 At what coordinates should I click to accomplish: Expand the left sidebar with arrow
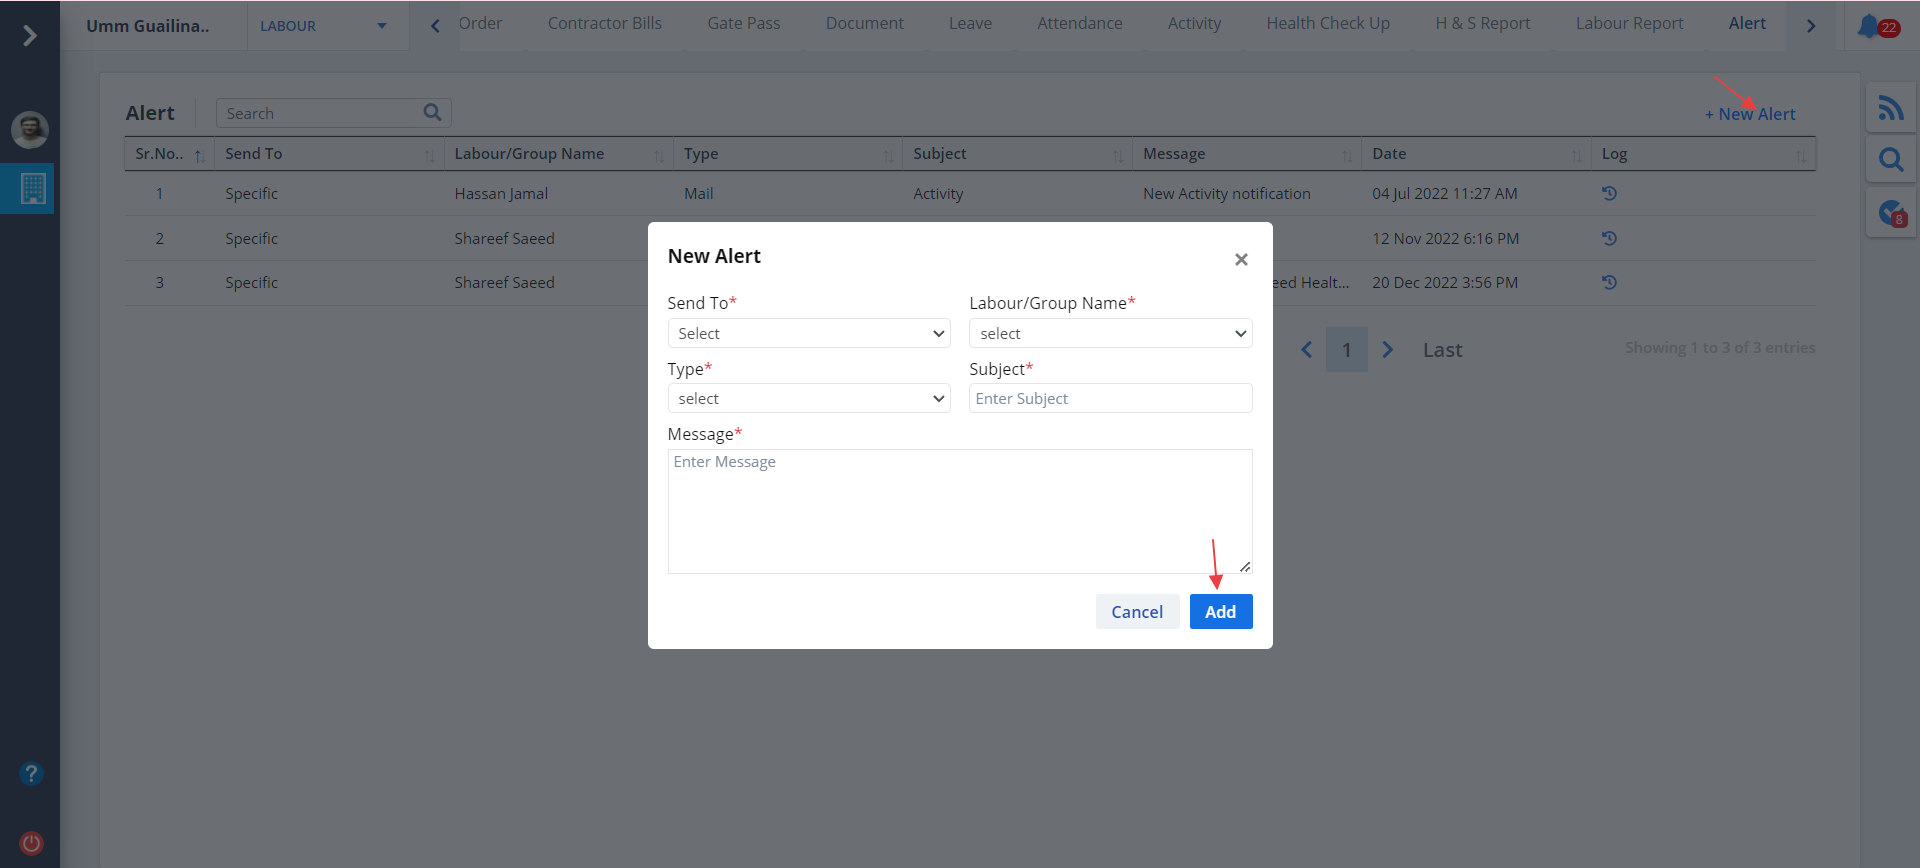click(x=30, y=36)
